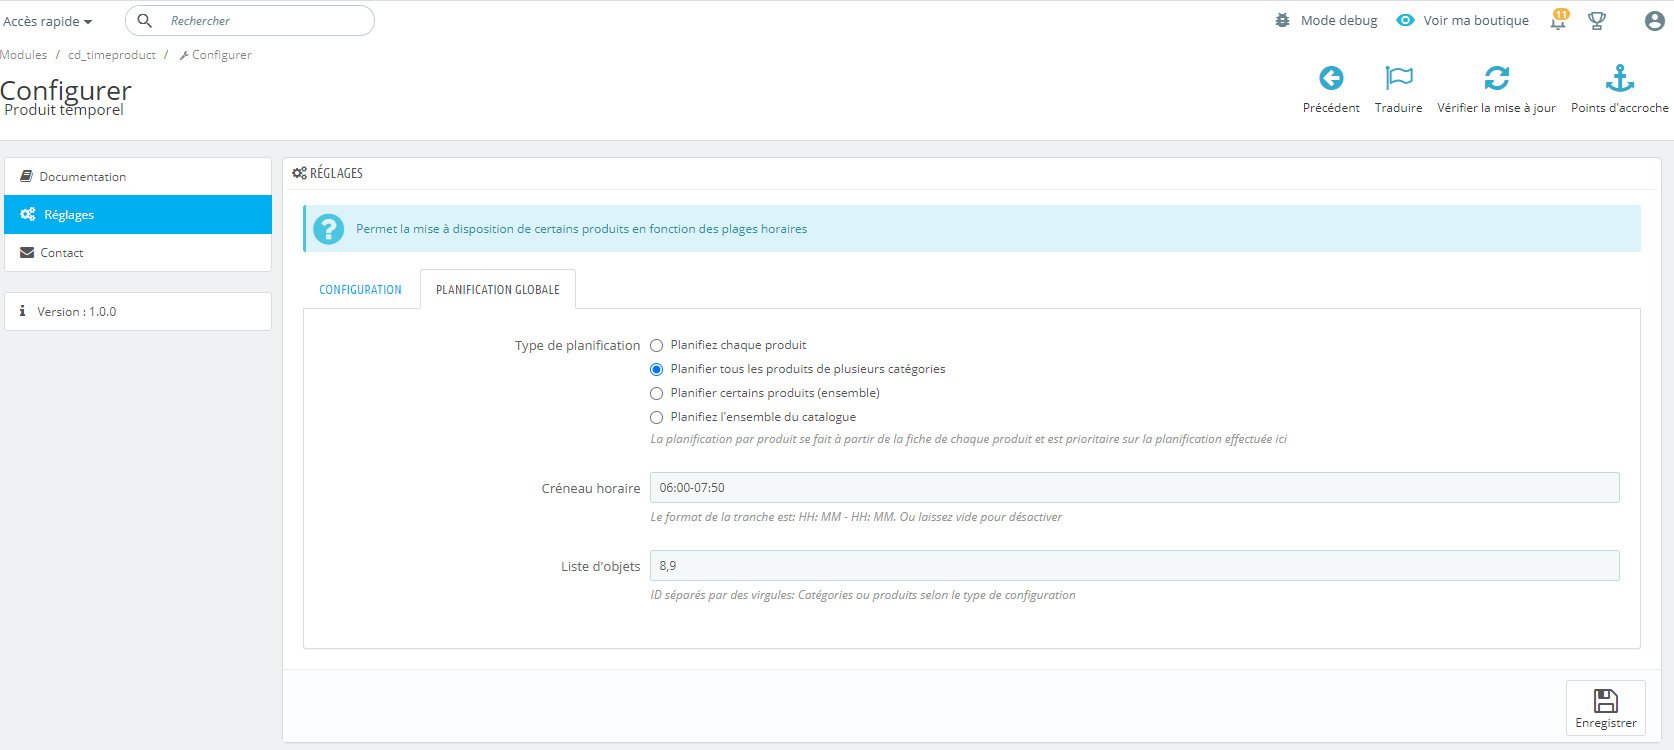Viewport: 1674px width, 750px height.
Task: Click the Type de planification label
Action: (x=577, y=346)
